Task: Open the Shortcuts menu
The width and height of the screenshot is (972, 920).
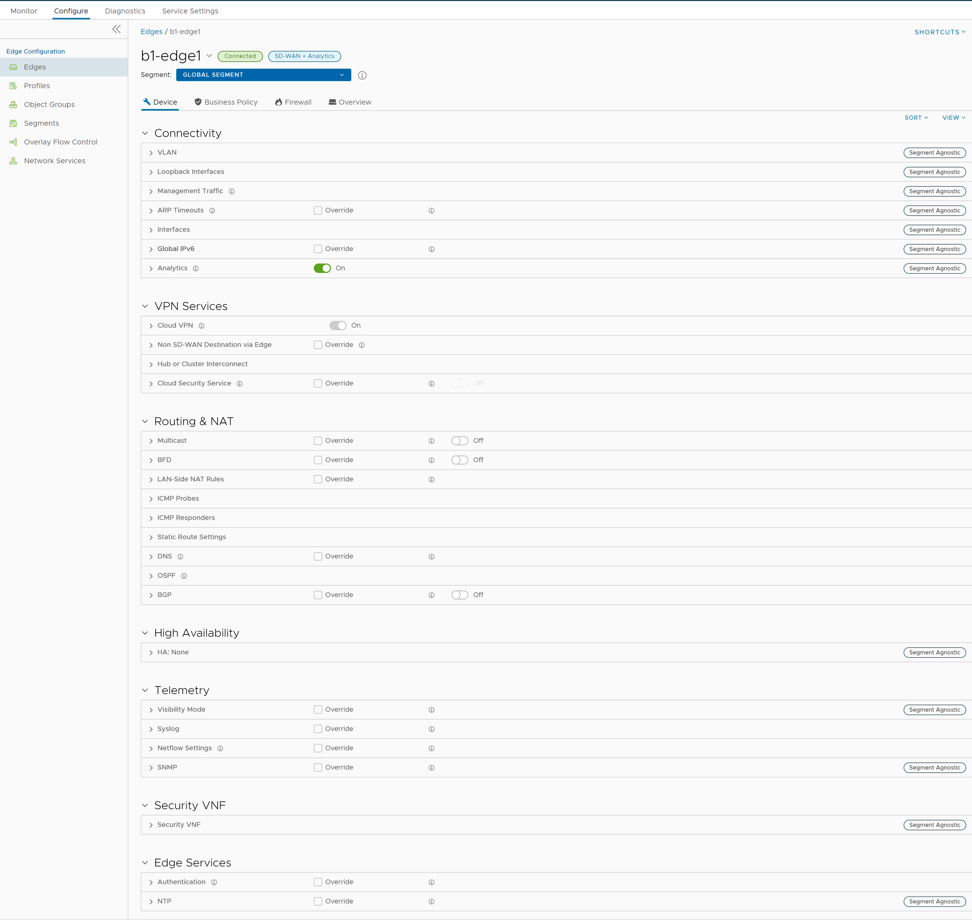Action: [939, 32]
